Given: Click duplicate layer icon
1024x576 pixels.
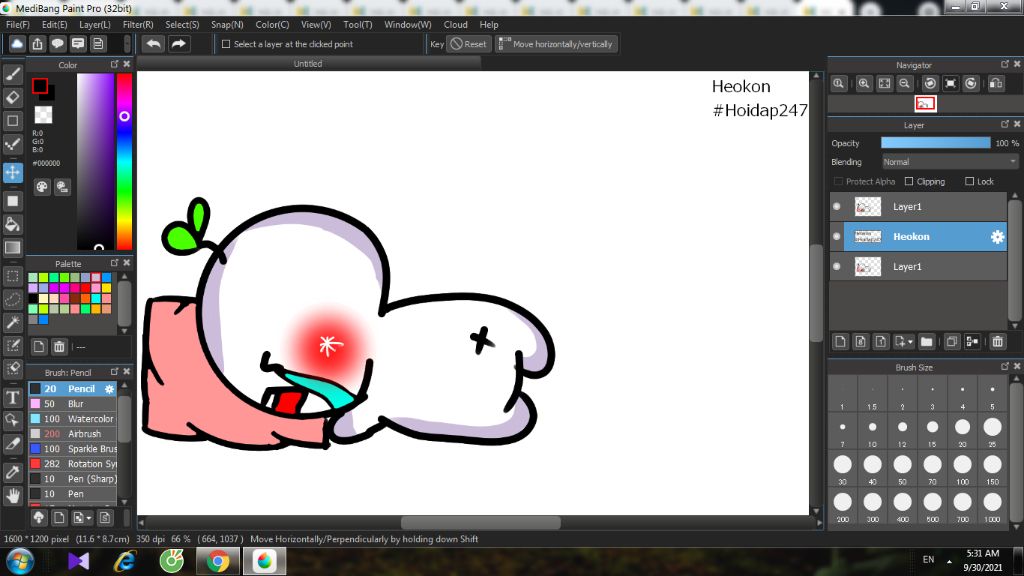Looking at the screenshot, I should (x=952, y=342).
